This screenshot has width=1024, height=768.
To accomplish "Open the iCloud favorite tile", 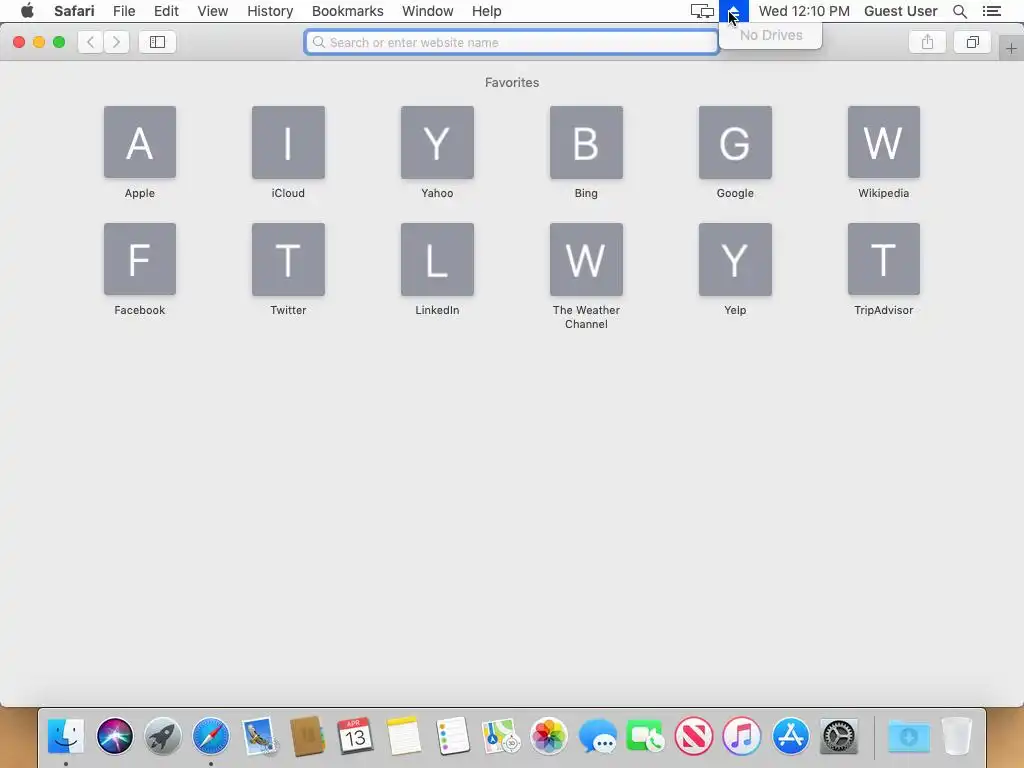I will (288, 142).
